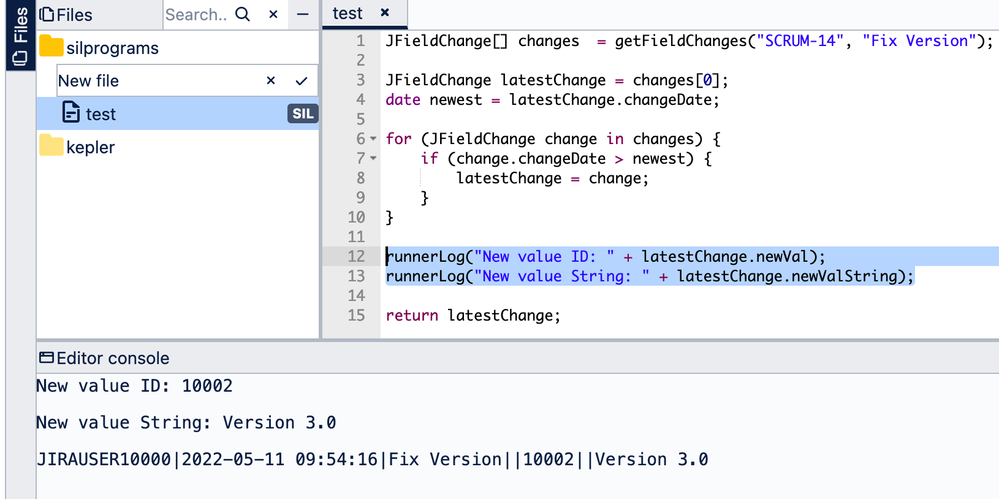This screenshot has height=499, width=999.
Task: Click the magnifier search icon
Action: pyautogui.click(x=243, y=14)
